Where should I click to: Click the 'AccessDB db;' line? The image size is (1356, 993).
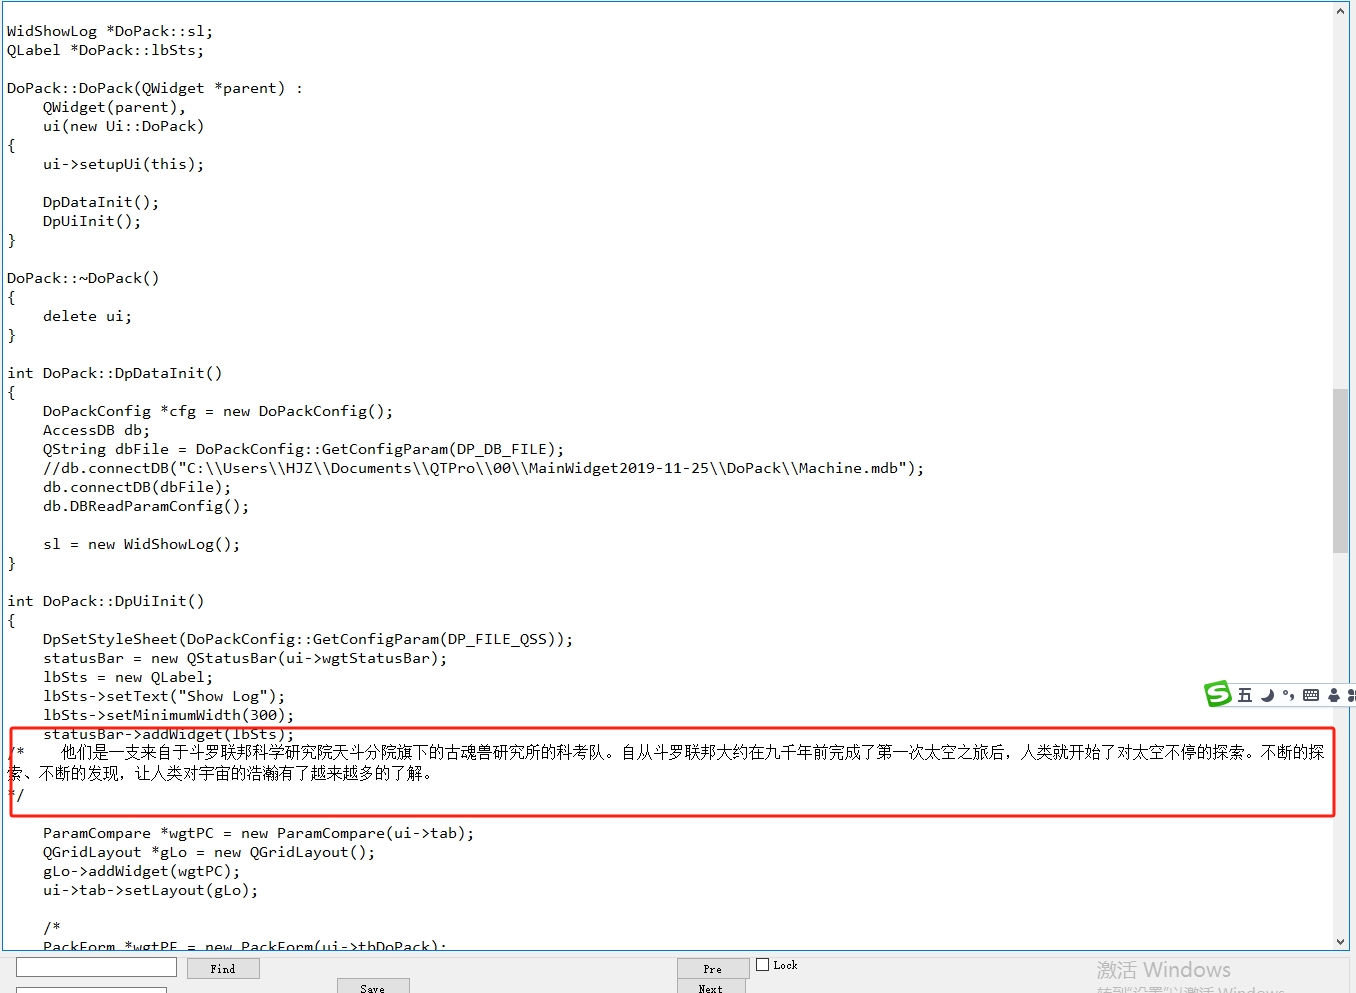tap(96, 430)
